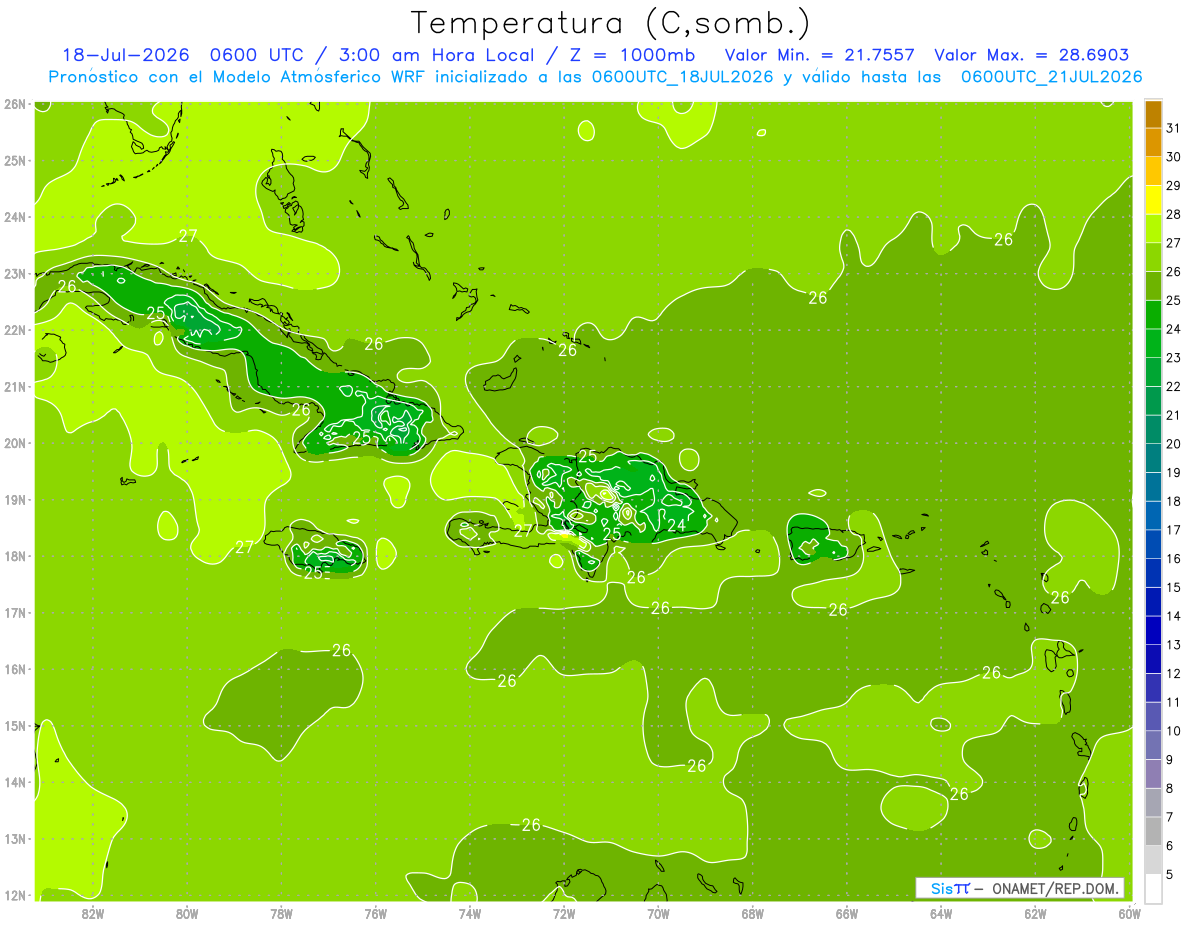Pick the purple legend swatch between 9 and 10

pos(1153,745)
